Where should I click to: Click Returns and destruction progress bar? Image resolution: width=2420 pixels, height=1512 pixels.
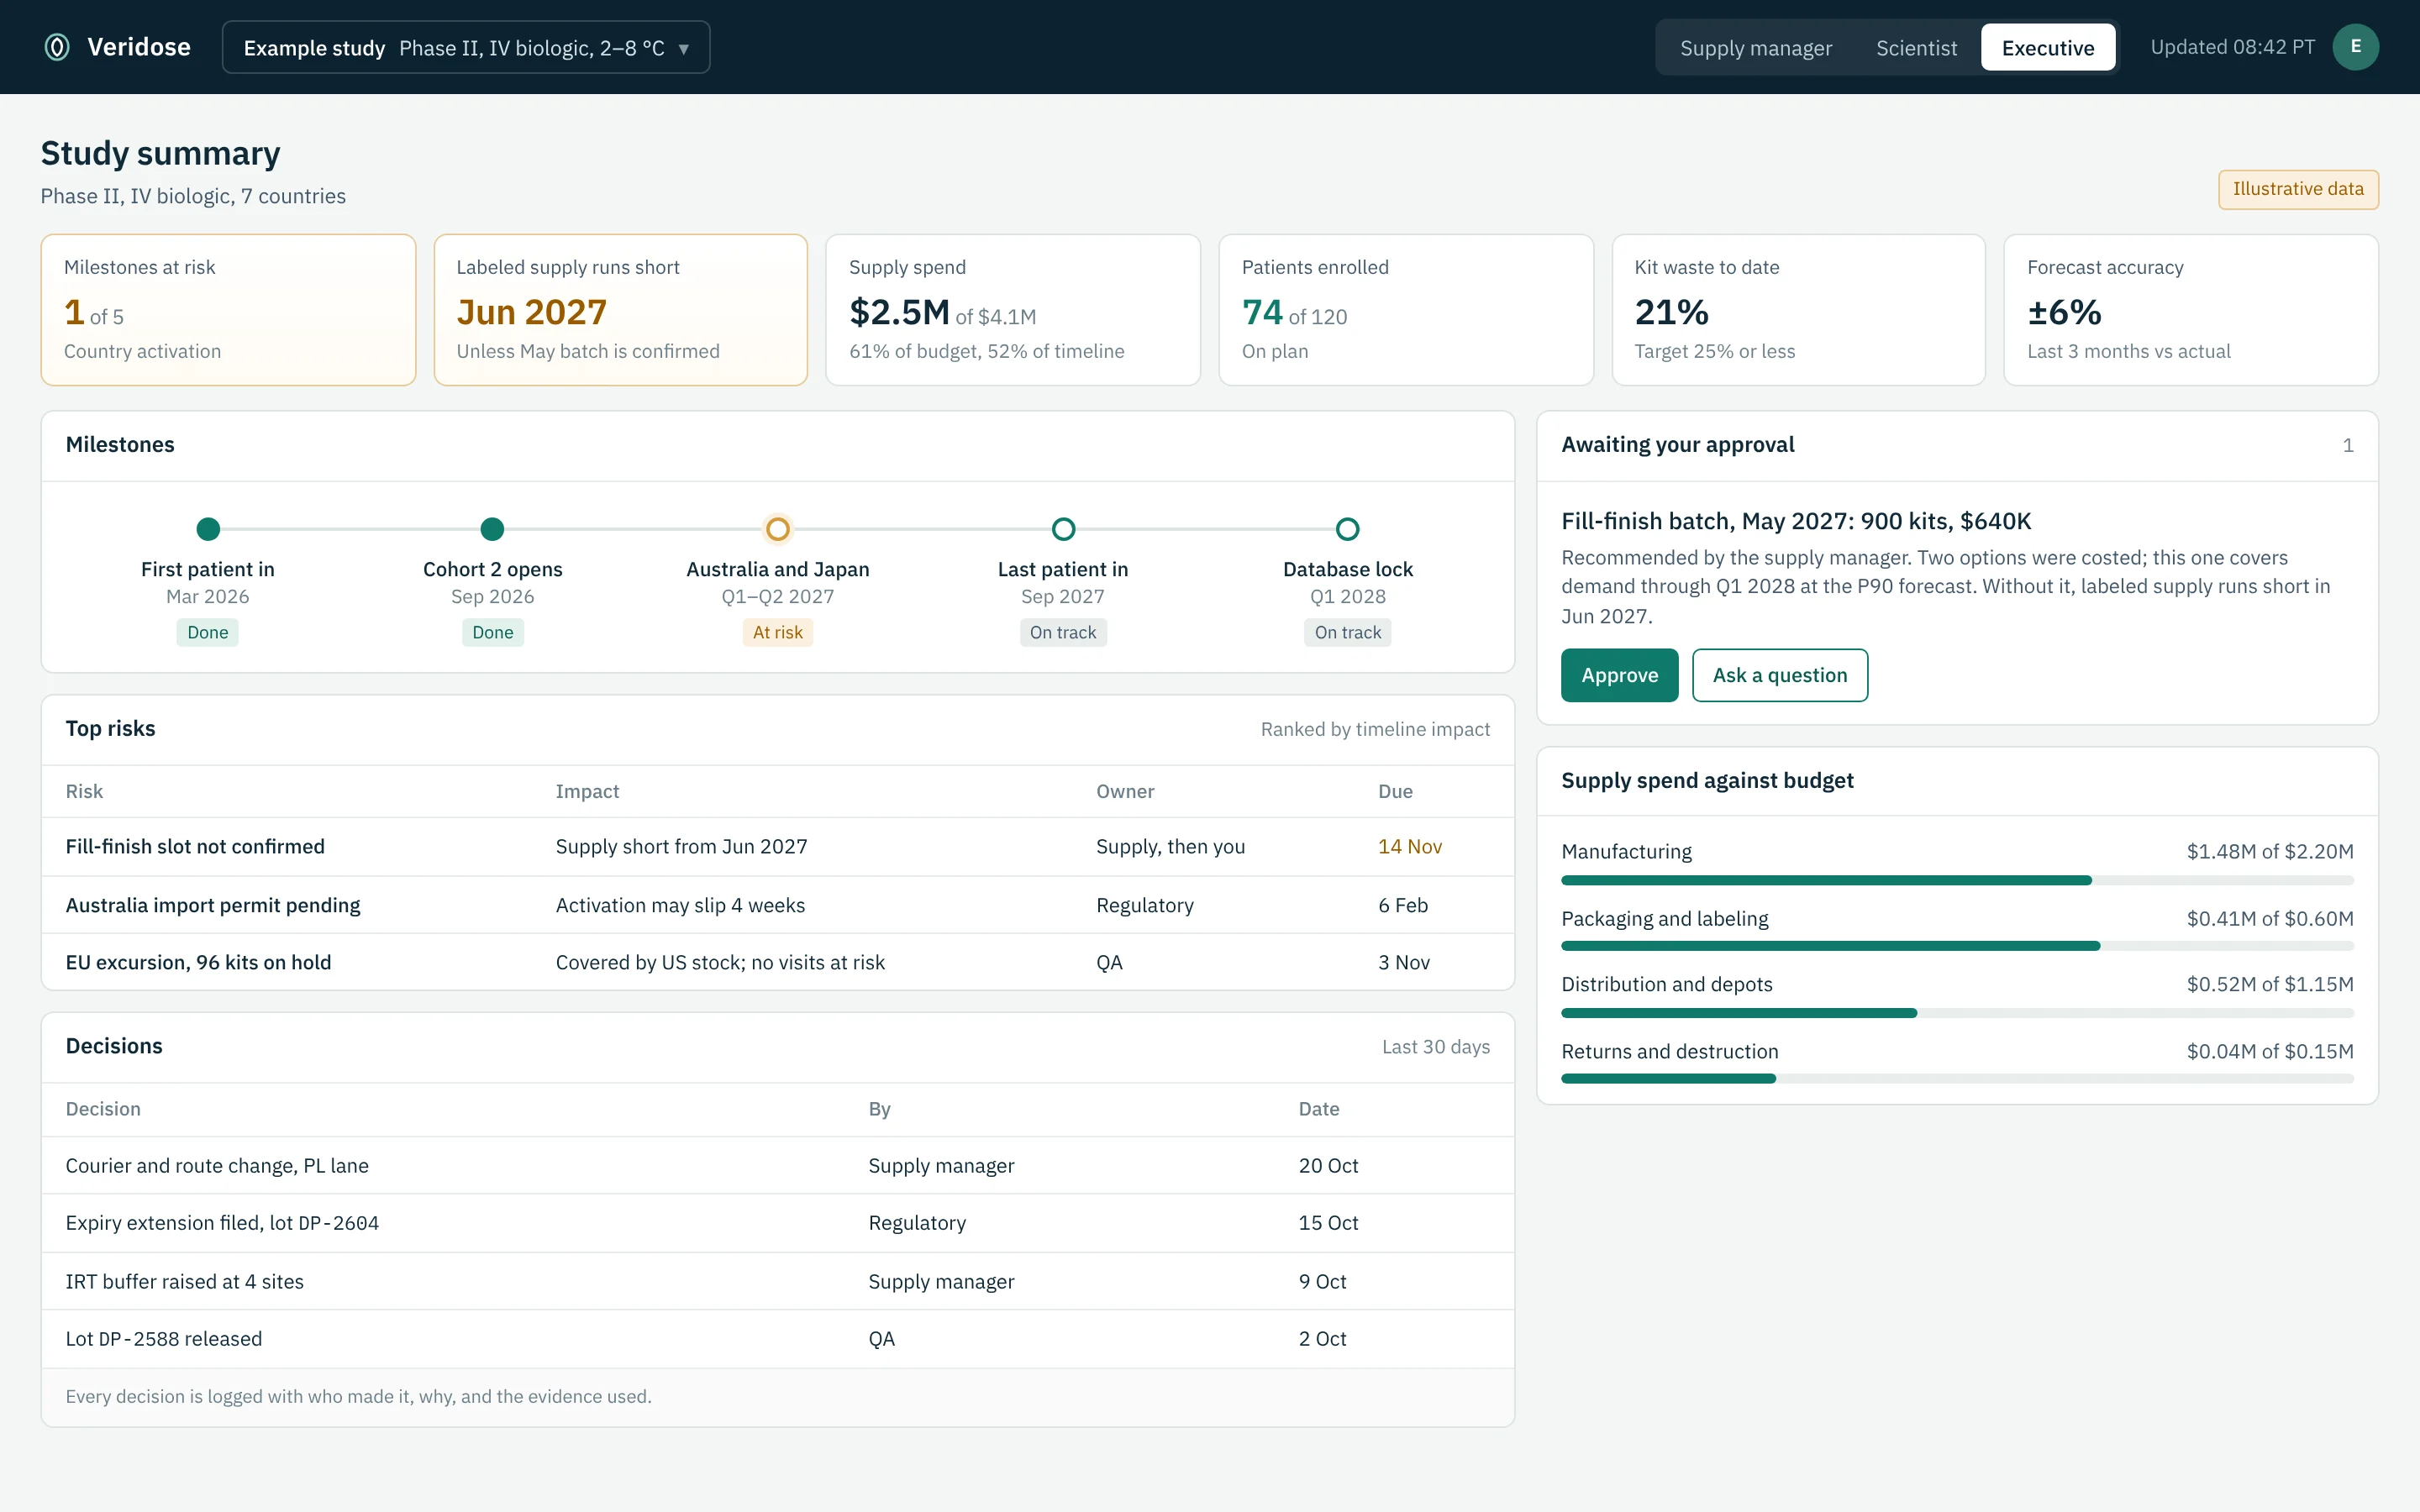click(1957, 1079)
